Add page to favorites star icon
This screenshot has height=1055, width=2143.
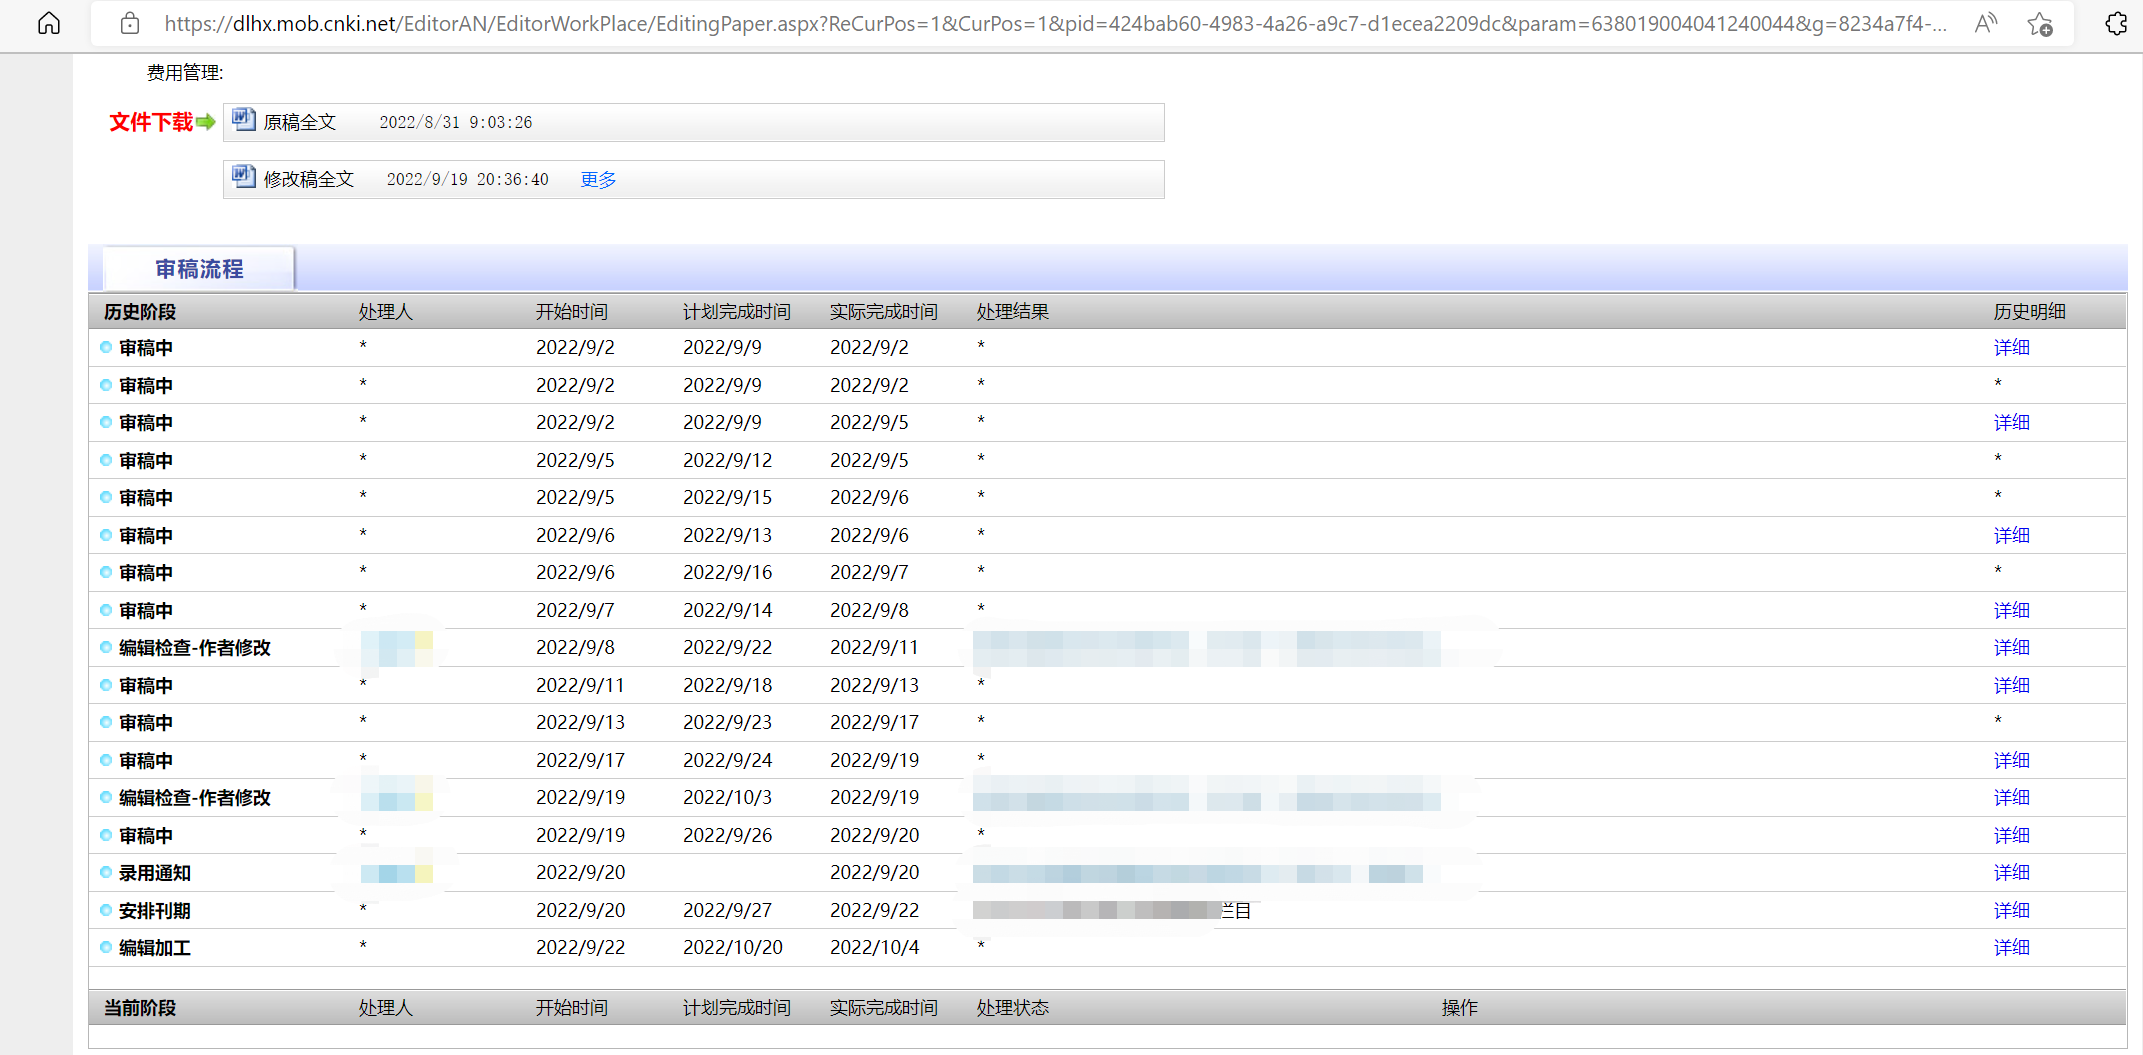(x=2039, y=24)
